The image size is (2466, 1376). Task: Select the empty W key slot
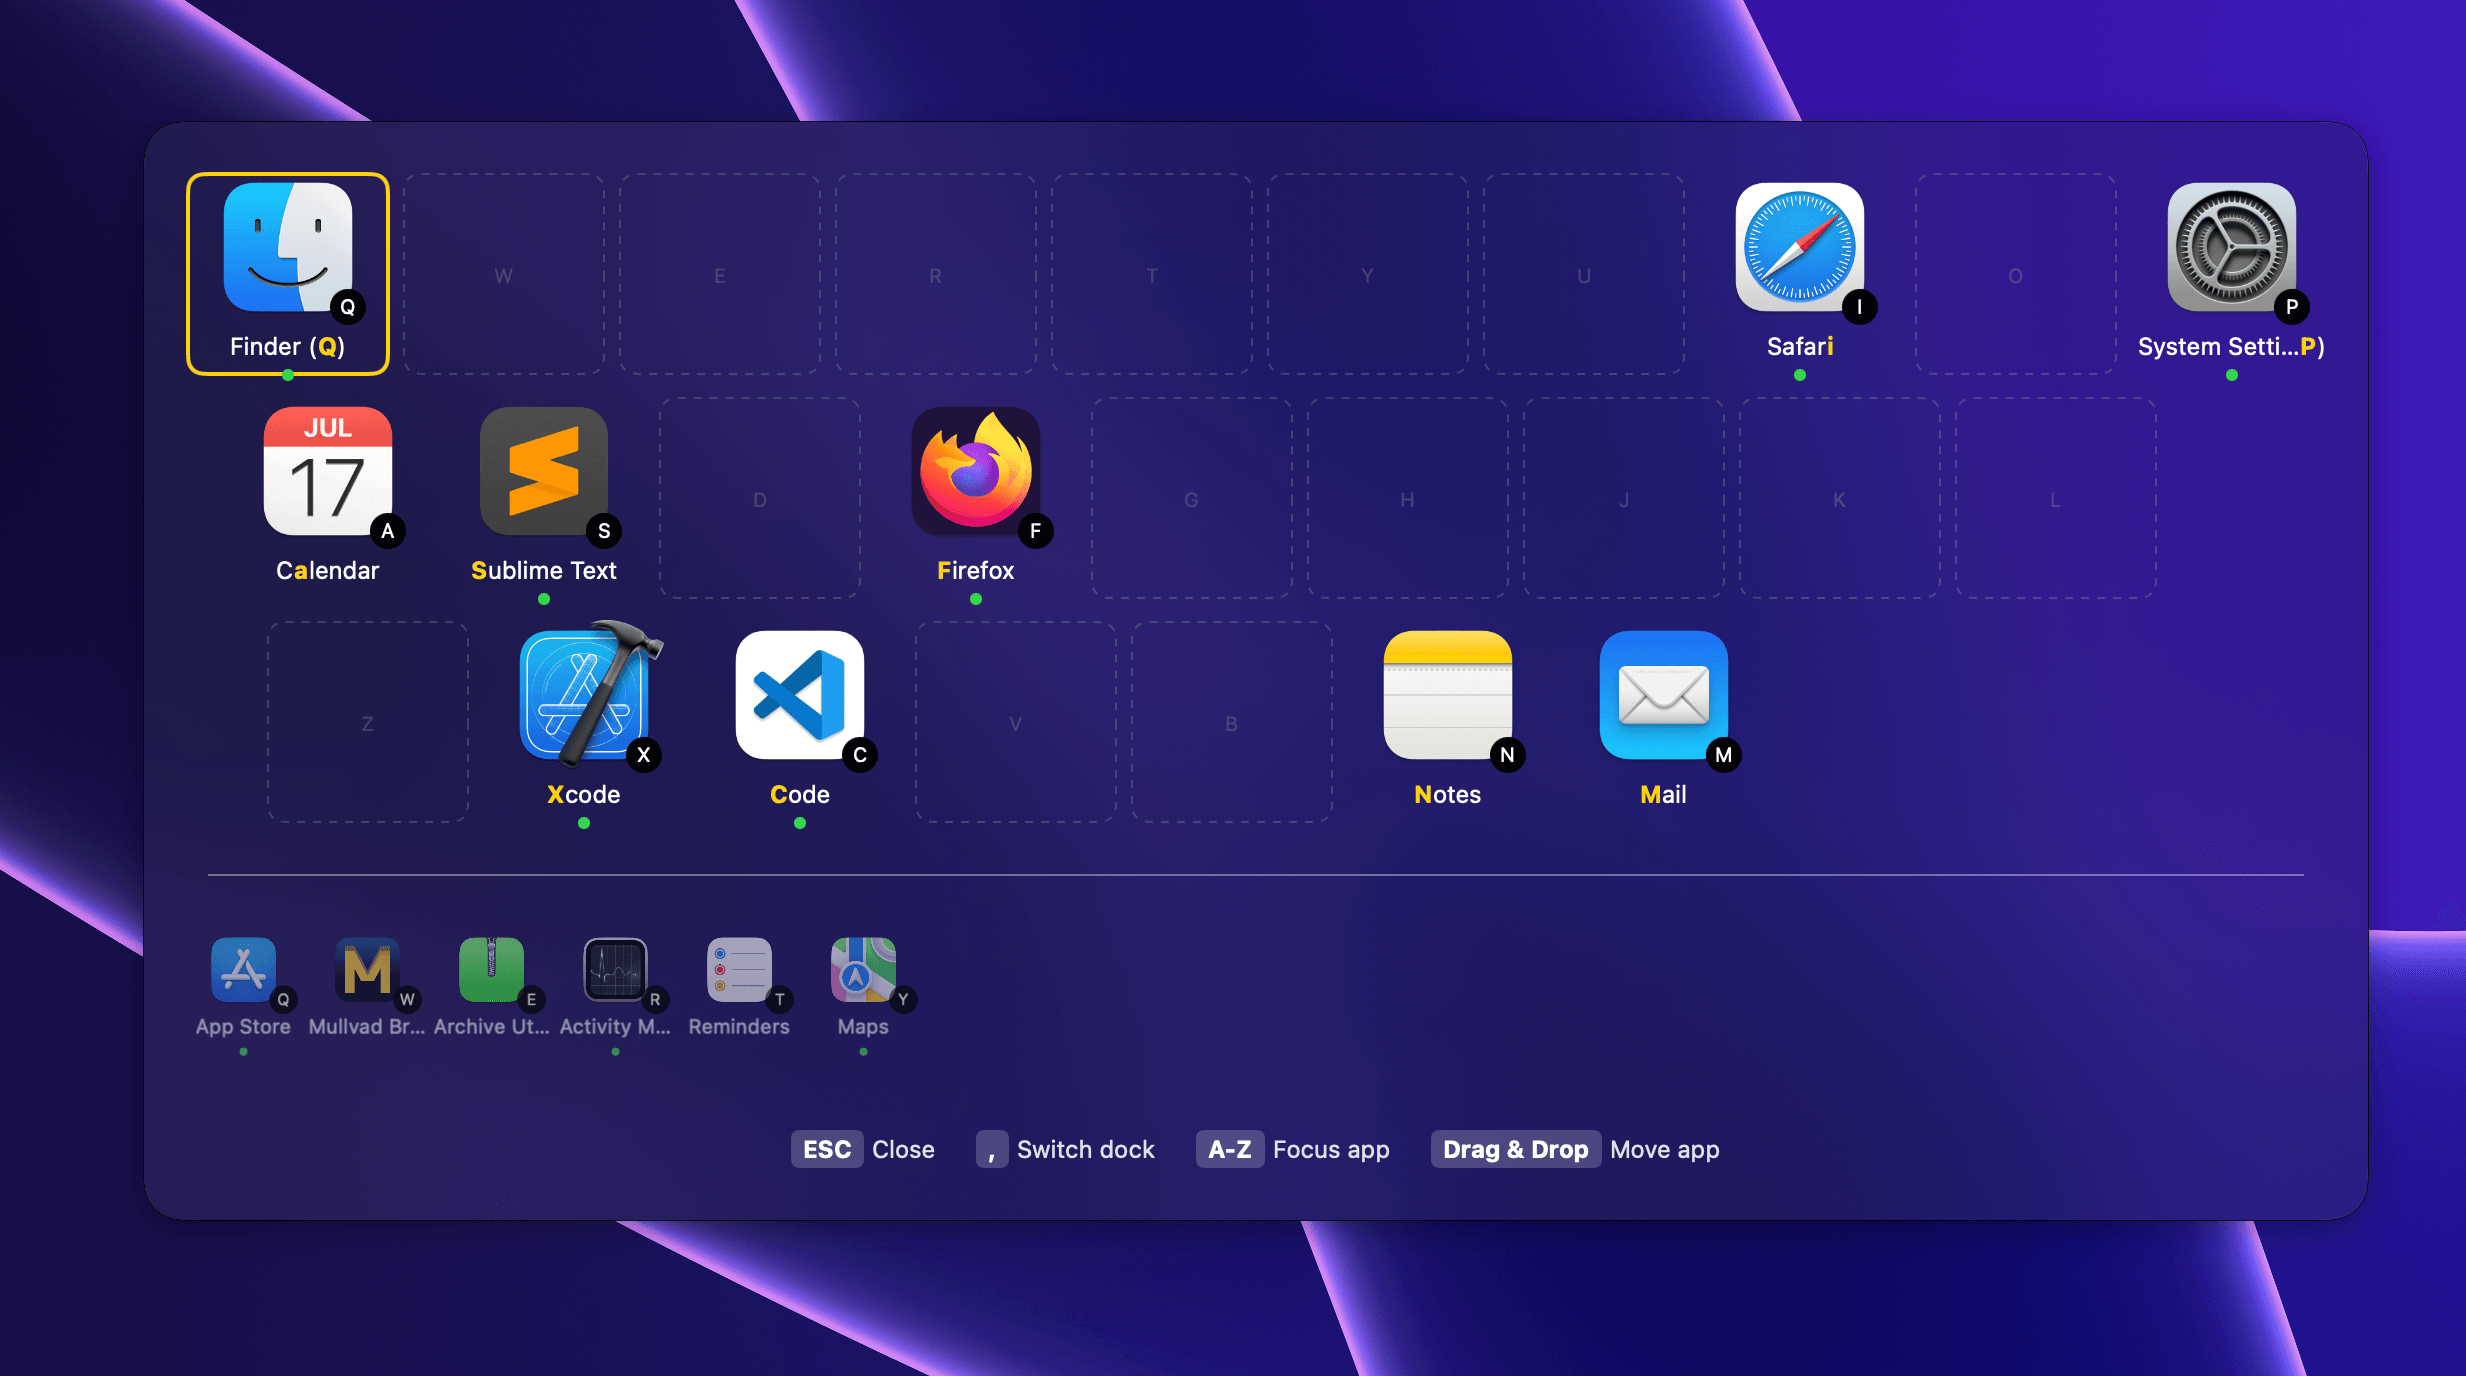[x=504, y=274]
